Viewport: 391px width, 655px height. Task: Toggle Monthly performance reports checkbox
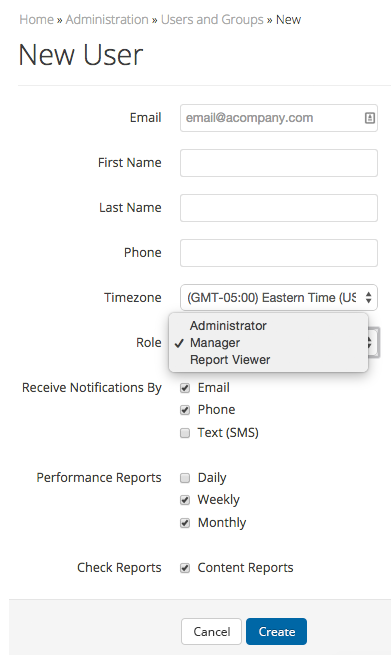coord(185,523)
